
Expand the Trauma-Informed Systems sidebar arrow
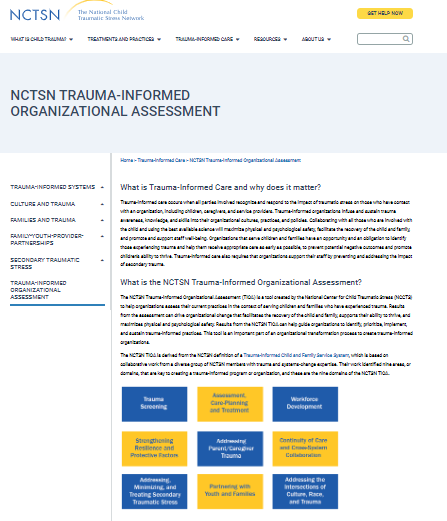coord(102,187)
